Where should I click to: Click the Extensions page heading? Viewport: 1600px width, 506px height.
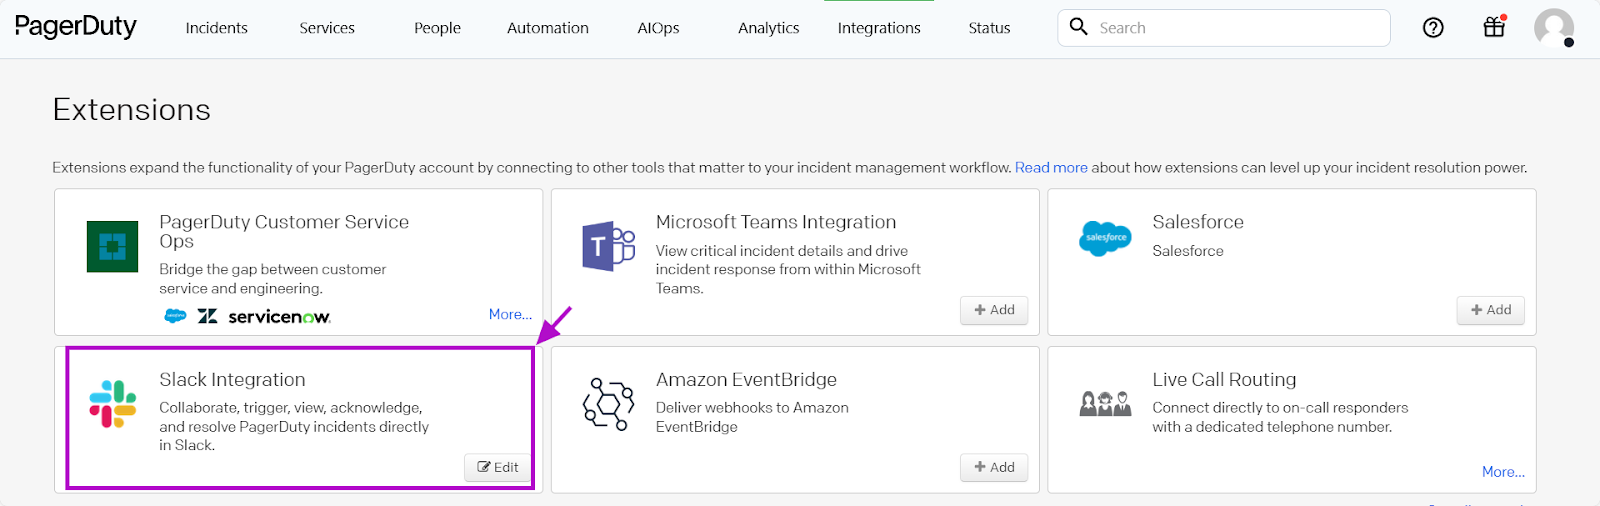[x=132, y=109]
